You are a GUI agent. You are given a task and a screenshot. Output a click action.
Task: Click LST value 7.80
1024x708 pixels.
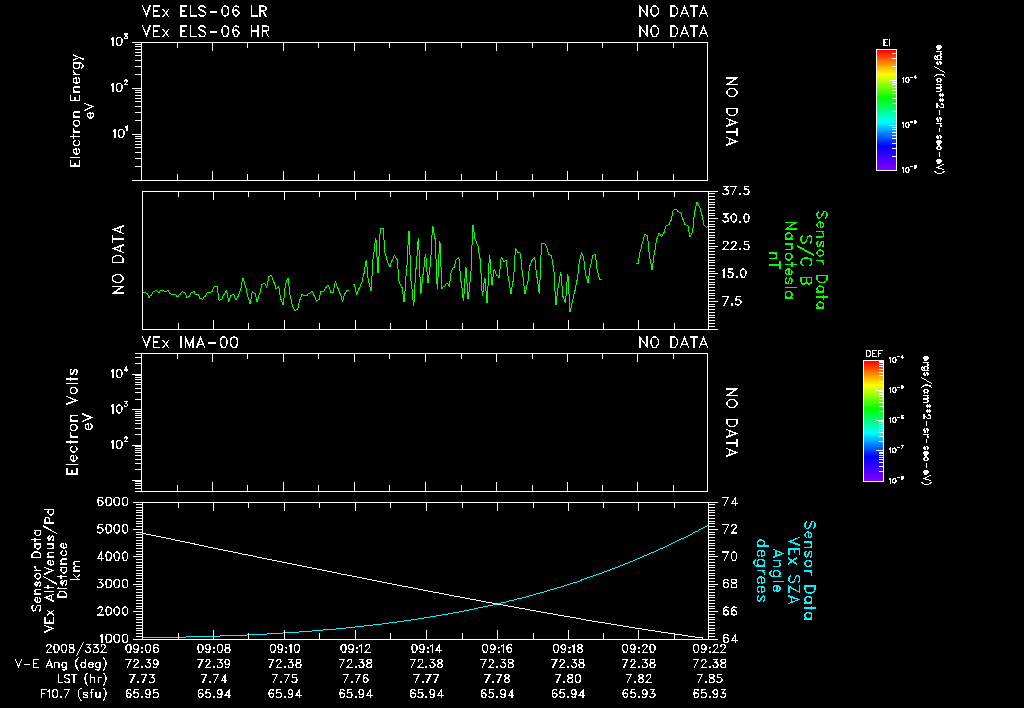click(568, 679)
